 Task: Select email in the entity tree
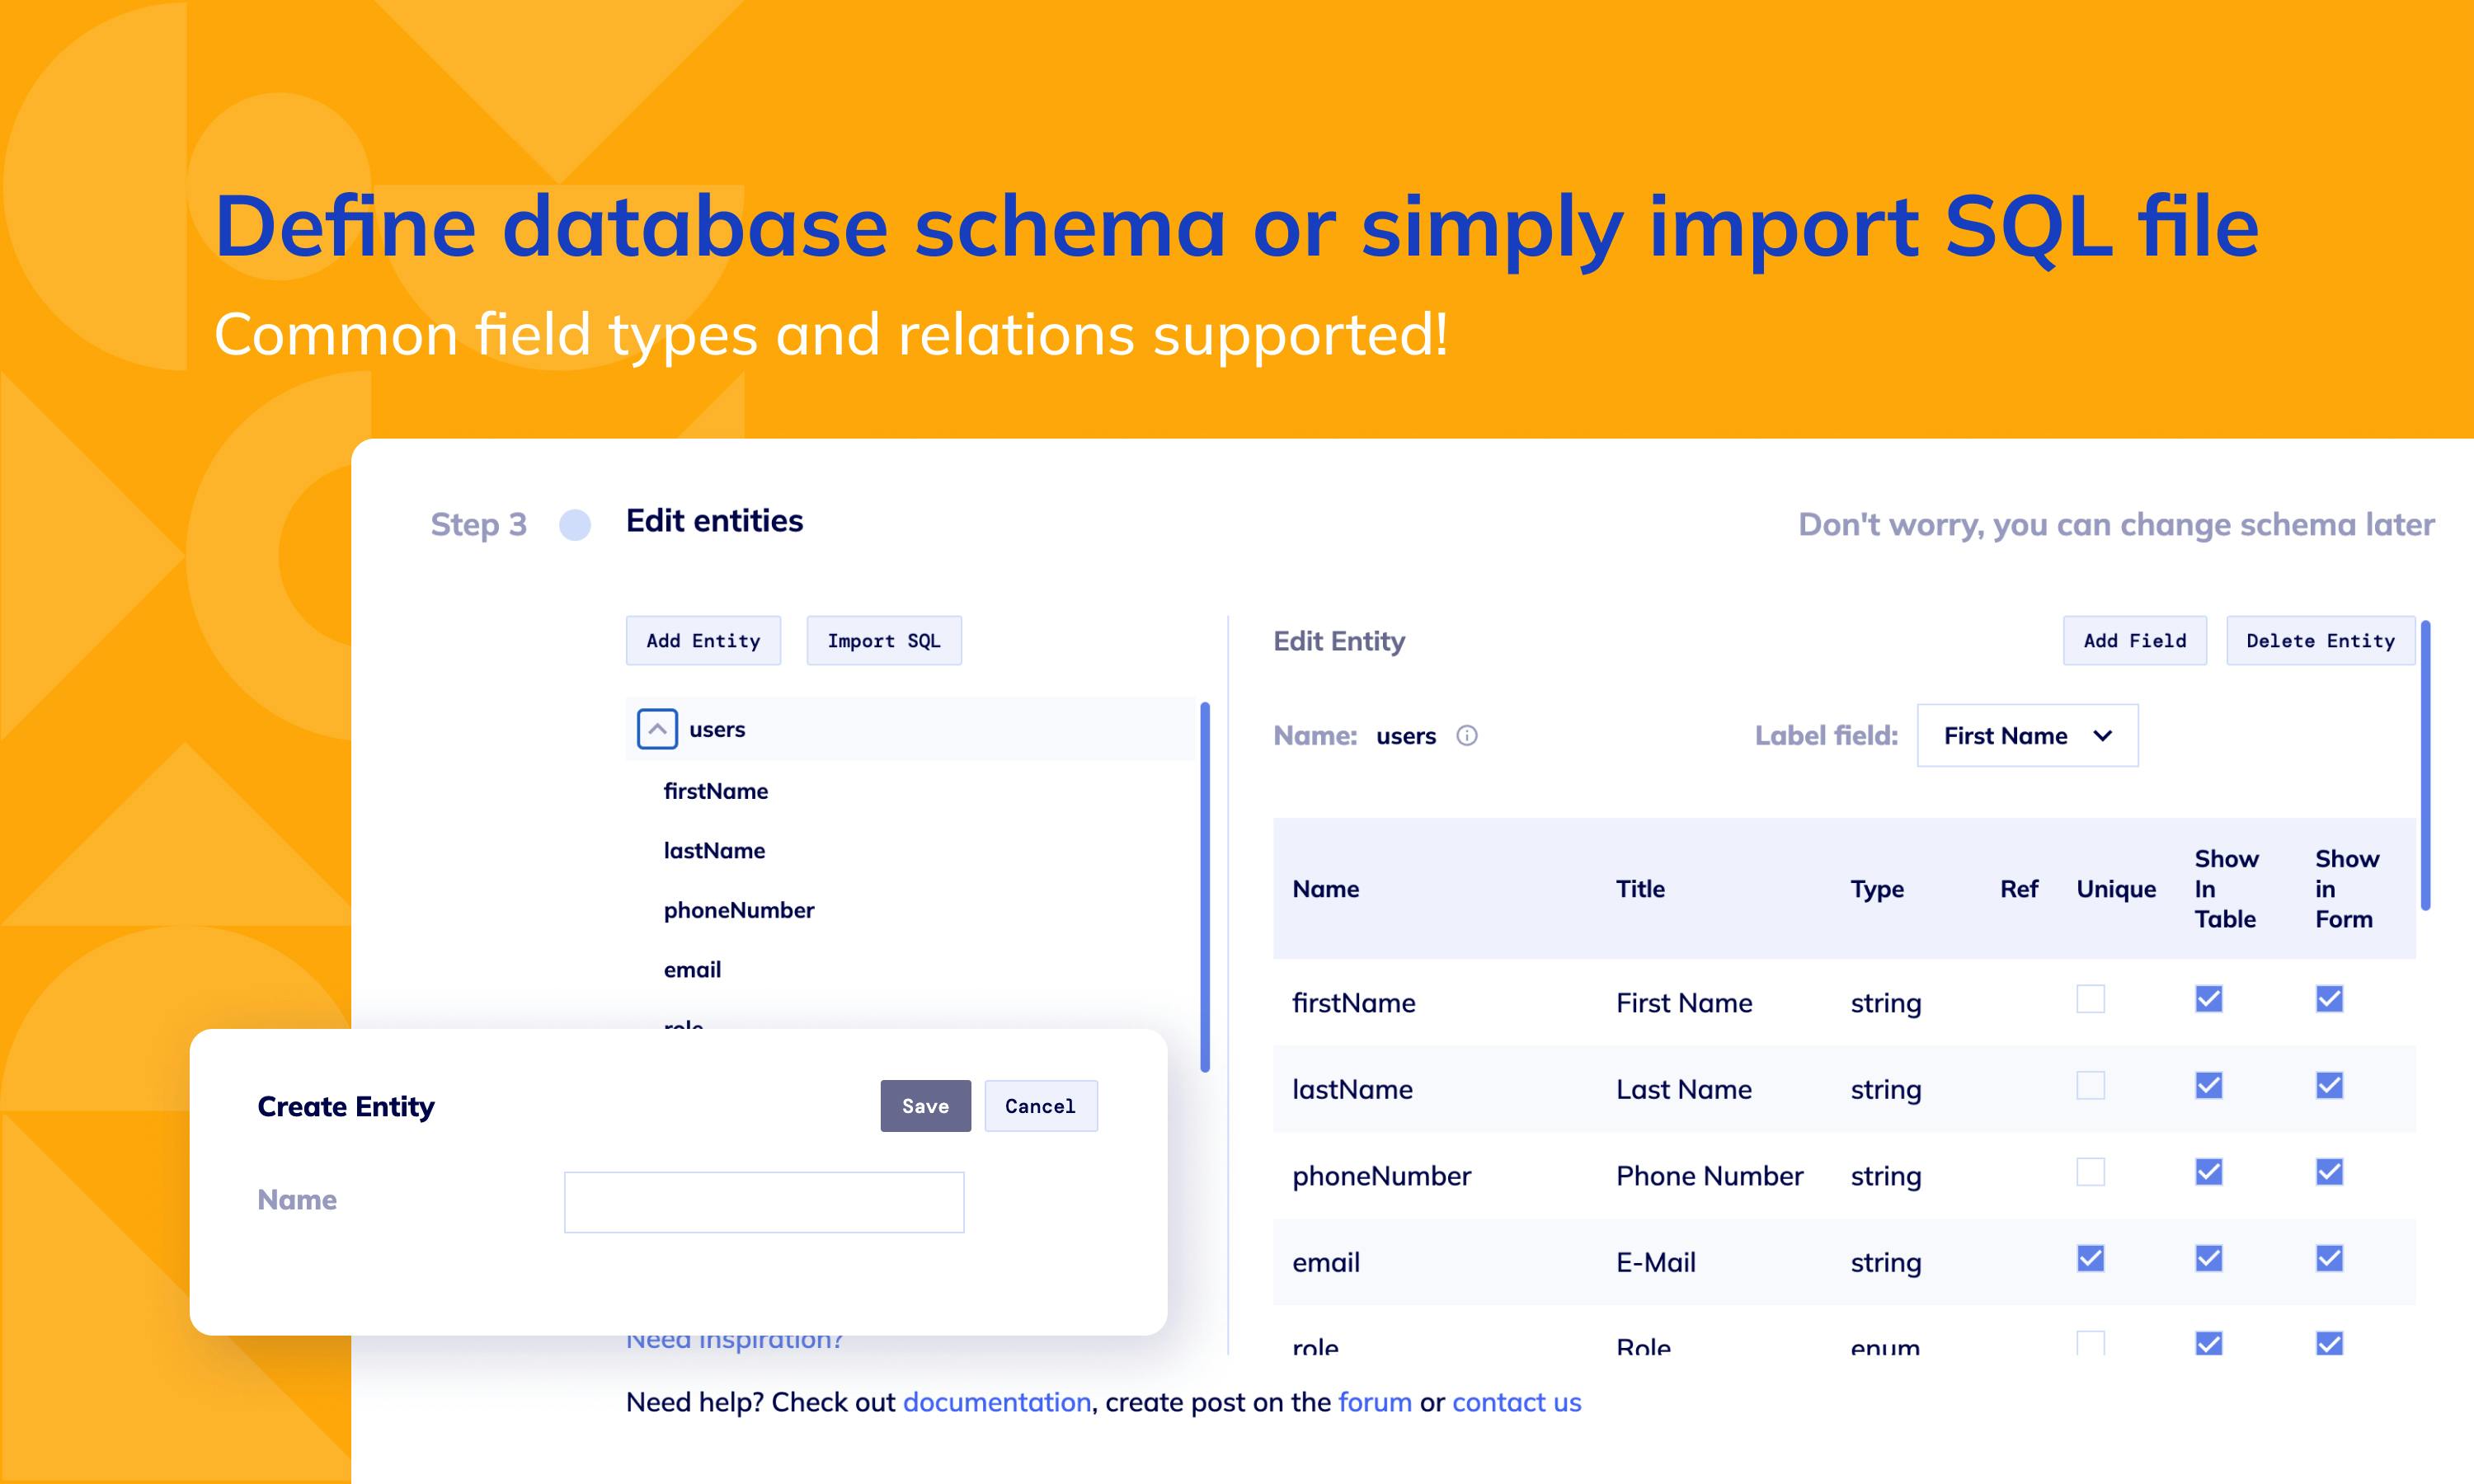click(x=692, y=970)
